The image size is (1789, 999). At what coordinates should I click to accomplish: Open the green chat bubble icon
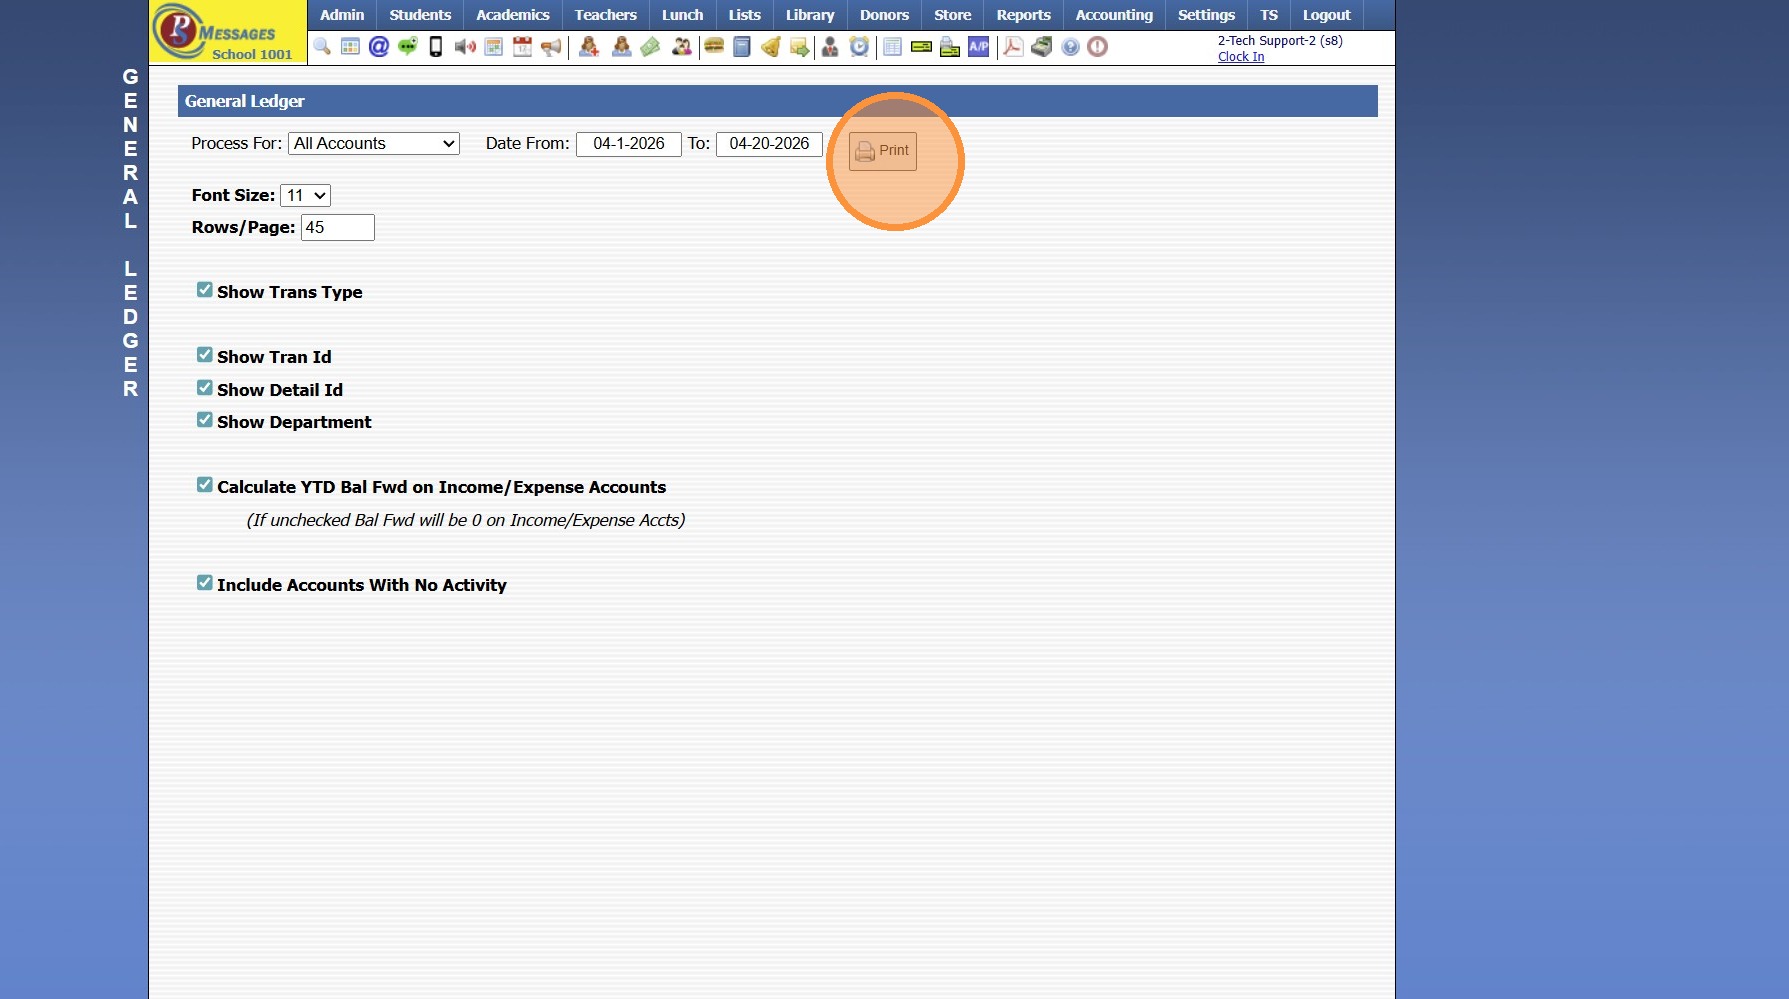[x=407, y=47]
